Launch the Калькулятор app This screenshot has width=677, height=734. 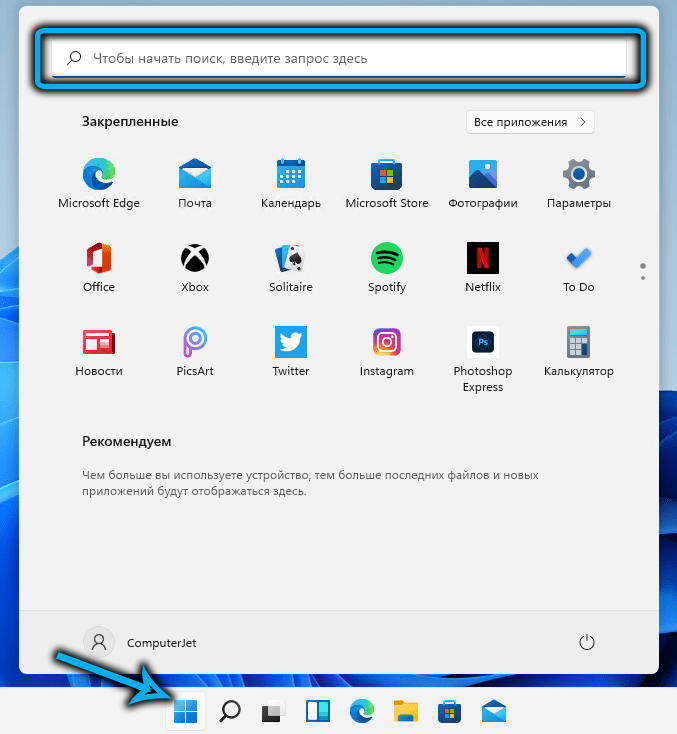[x=578, y=343]
